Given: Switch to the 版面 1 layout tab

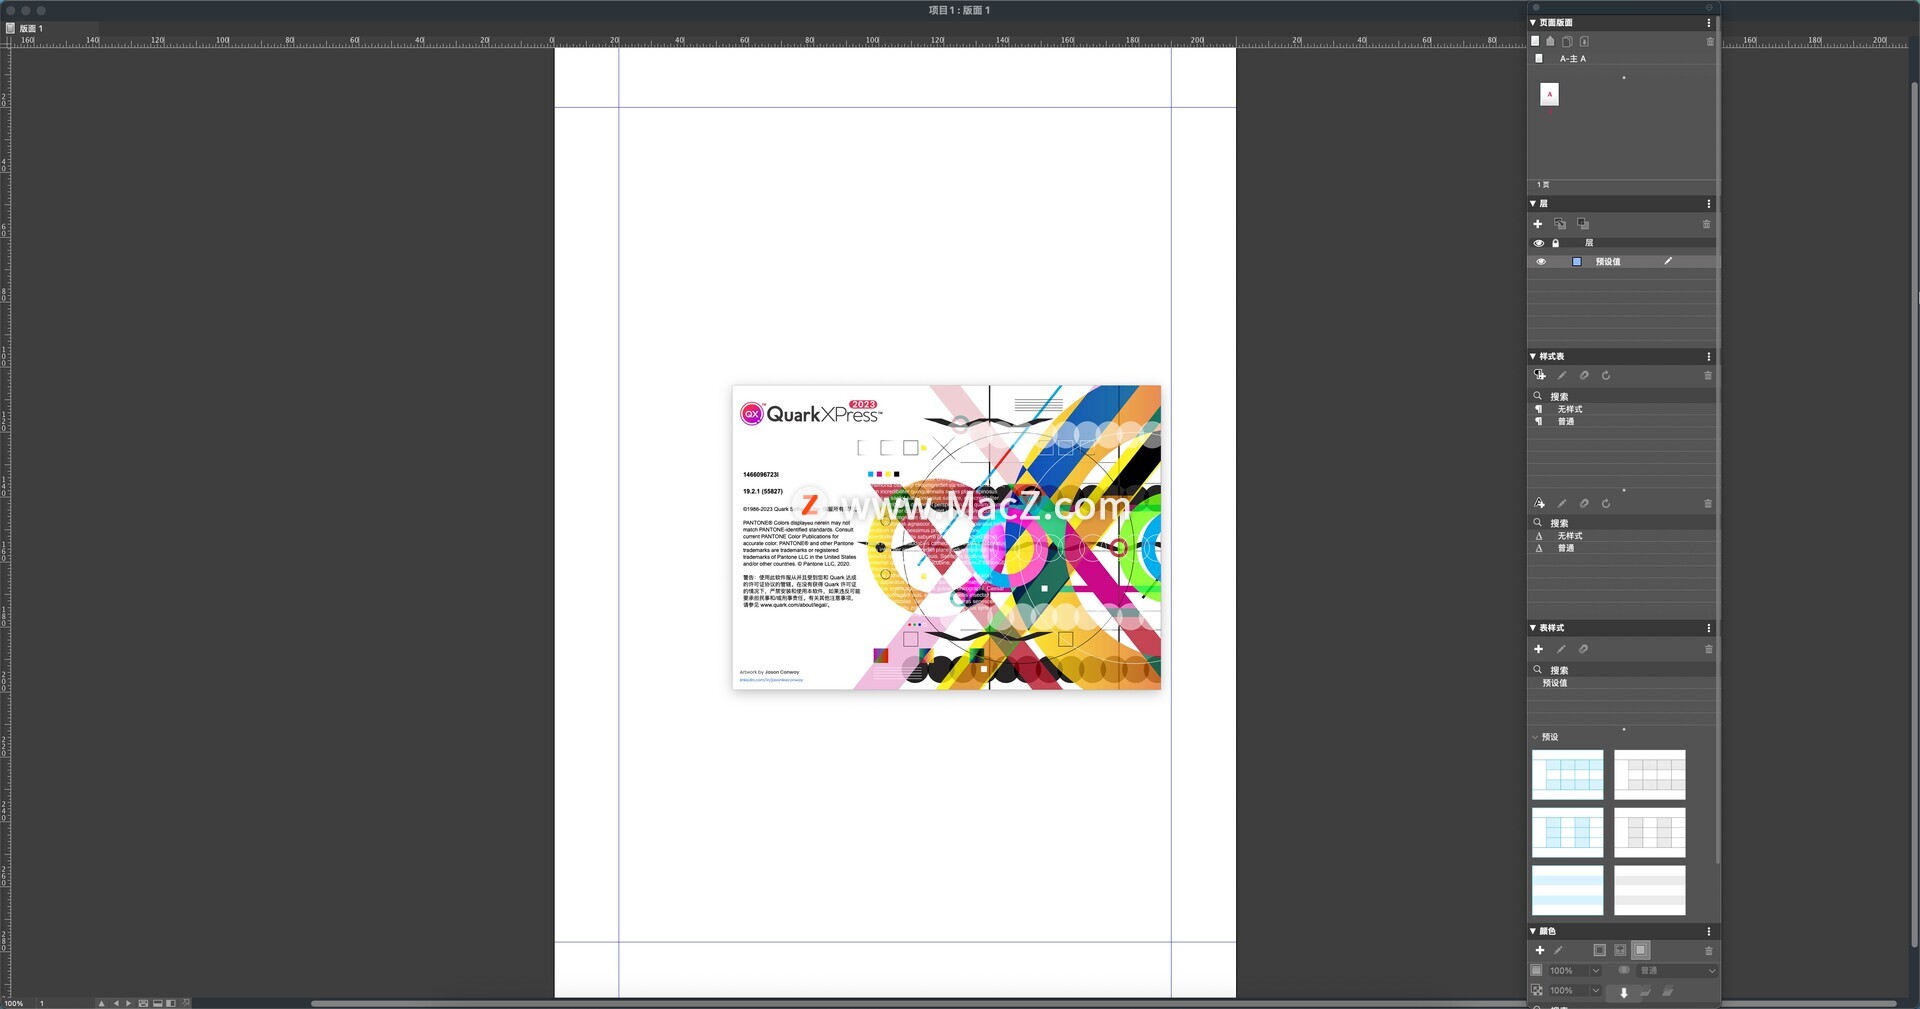Looking at the screenshot, I should tap(30, 28).
